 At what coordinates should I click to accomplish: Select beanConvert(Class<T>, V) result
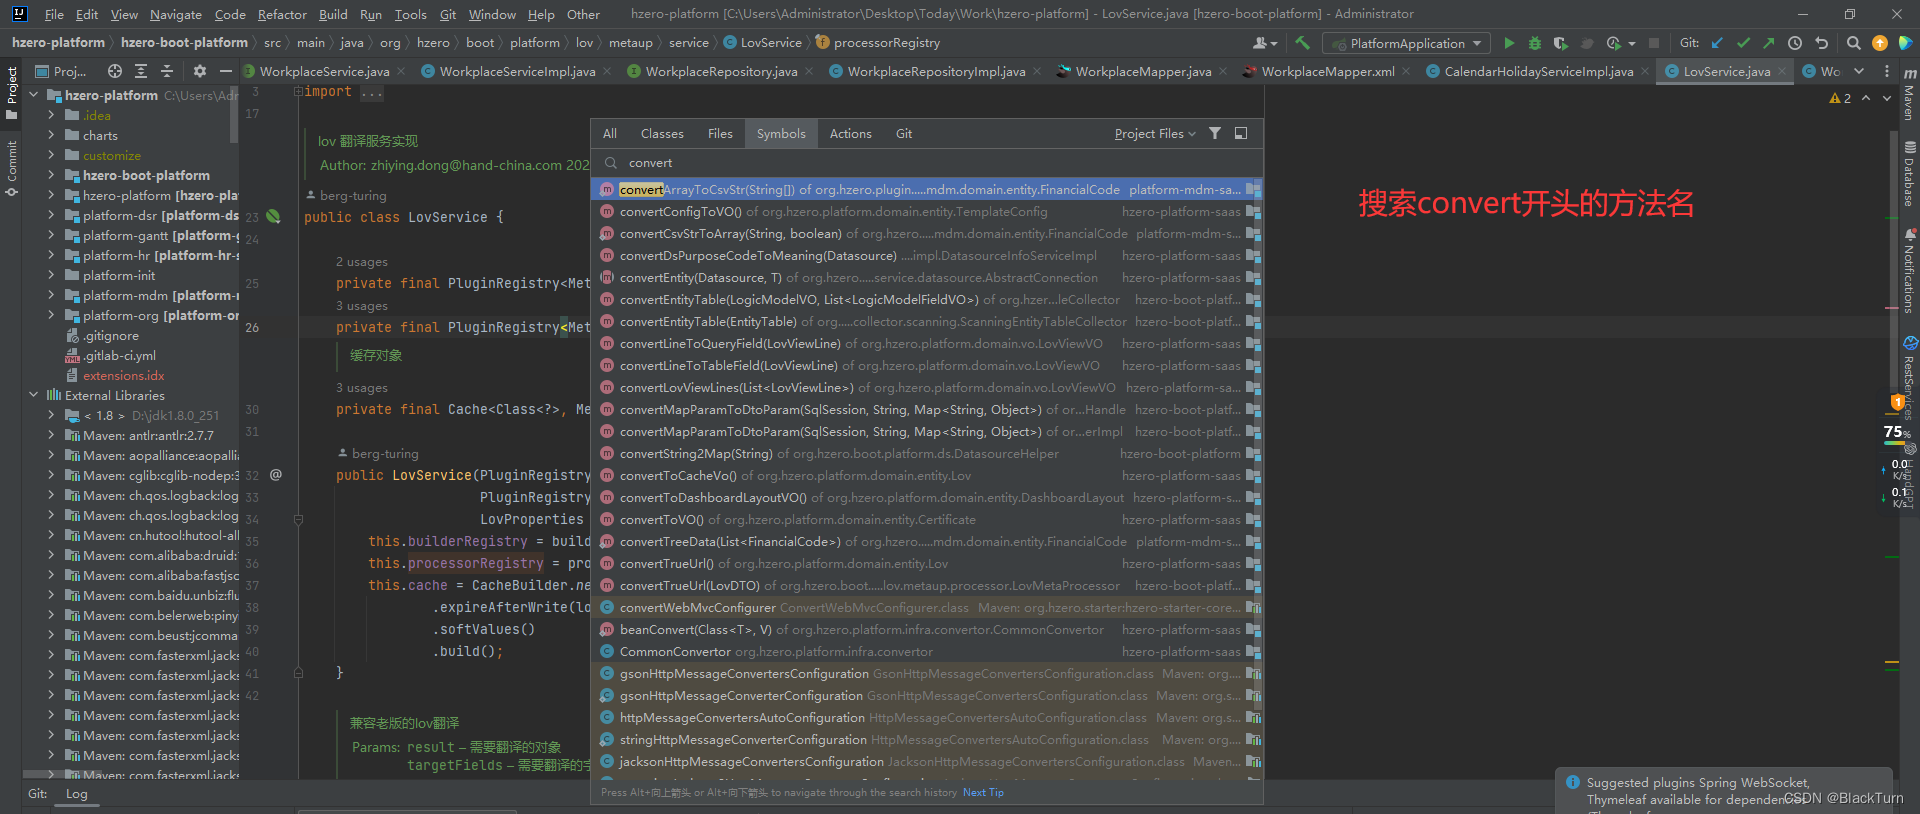pos(926,629)
